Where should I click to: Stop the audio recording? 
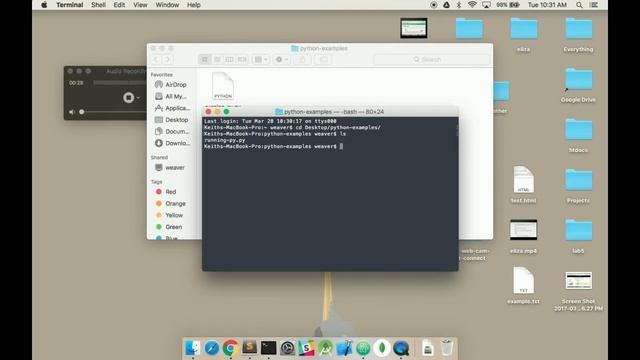pyautogui.click(x=129, y=98)
